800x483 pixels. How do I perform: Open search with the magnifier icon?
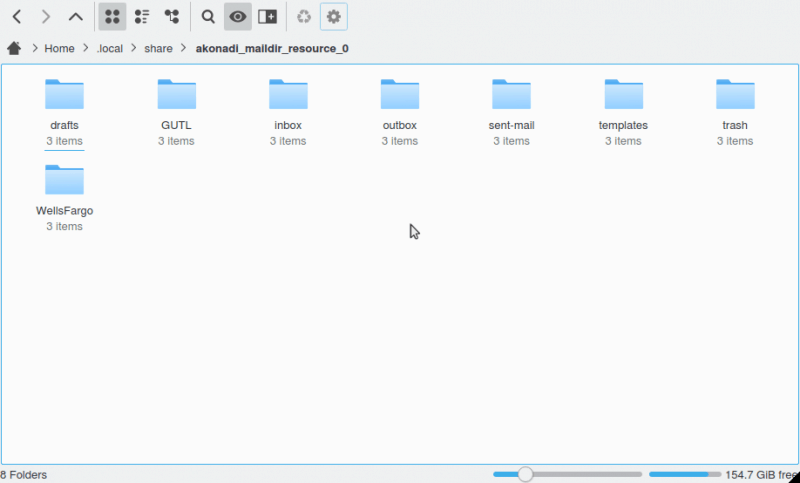coord(208,16)
